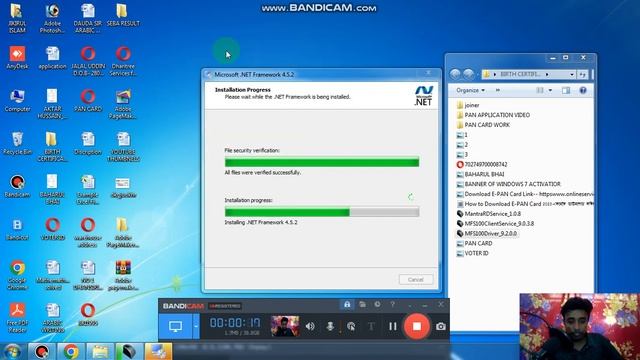Open VOTER ID Opera desktop icon
Screen dimensions: 640x360
tap(52, 229)
